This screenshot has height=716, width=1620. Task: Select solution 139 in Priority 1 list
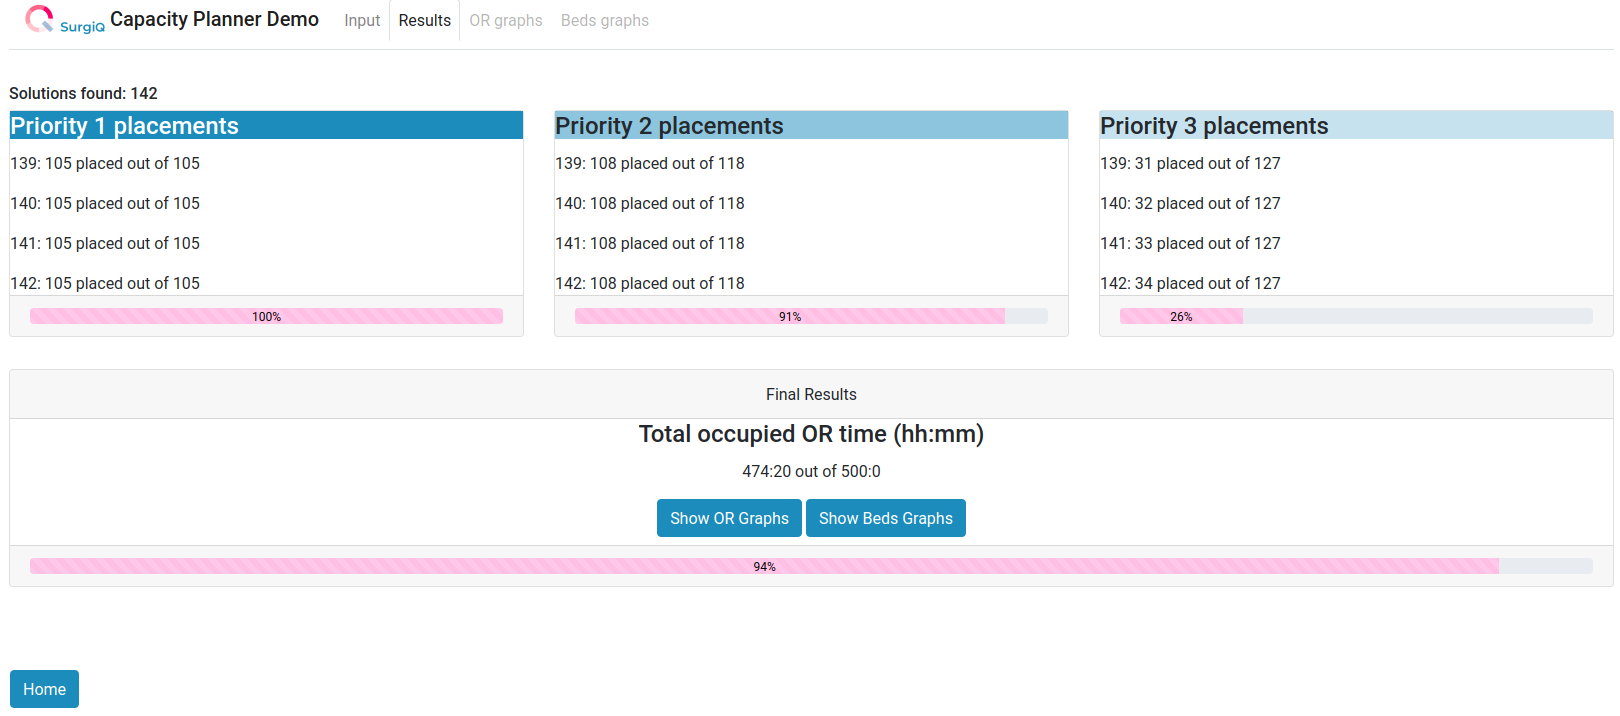coord(105,163)
